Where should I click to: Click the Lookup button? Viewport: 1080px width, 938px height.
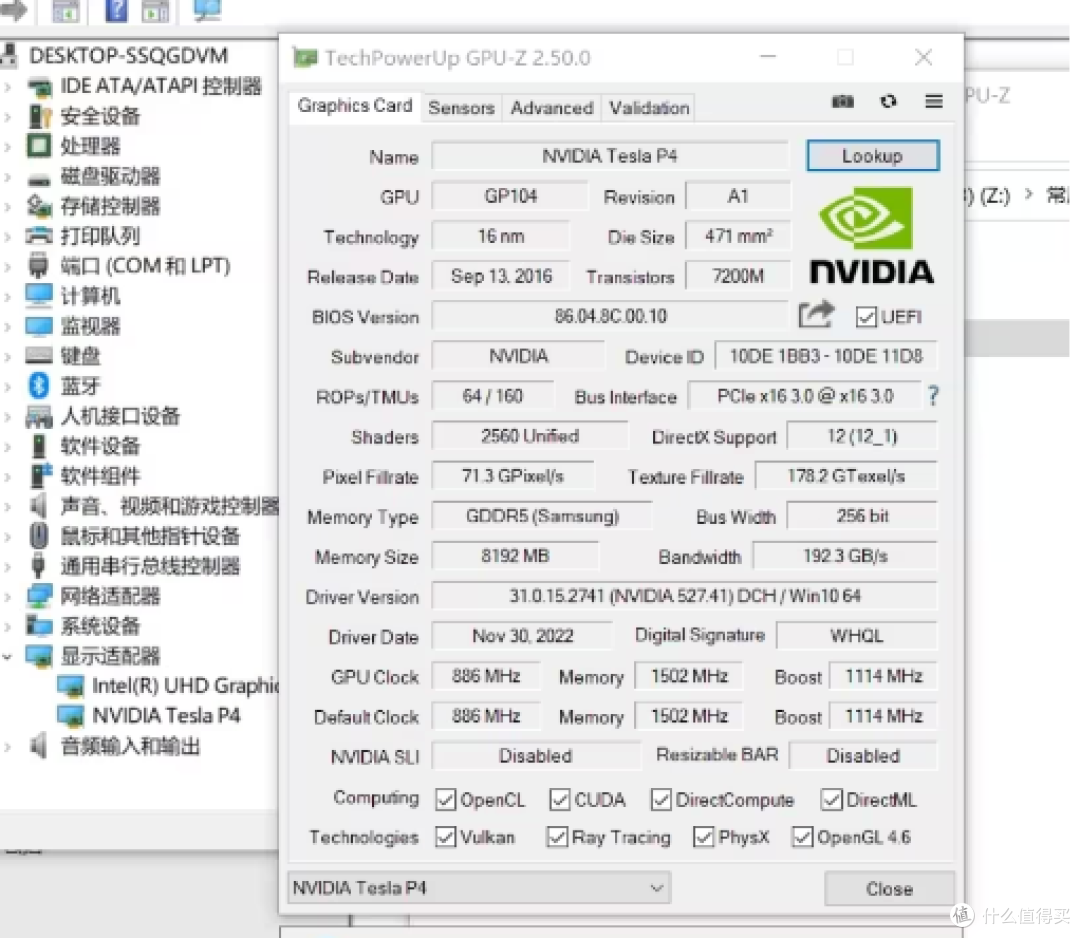coord(873,156)
